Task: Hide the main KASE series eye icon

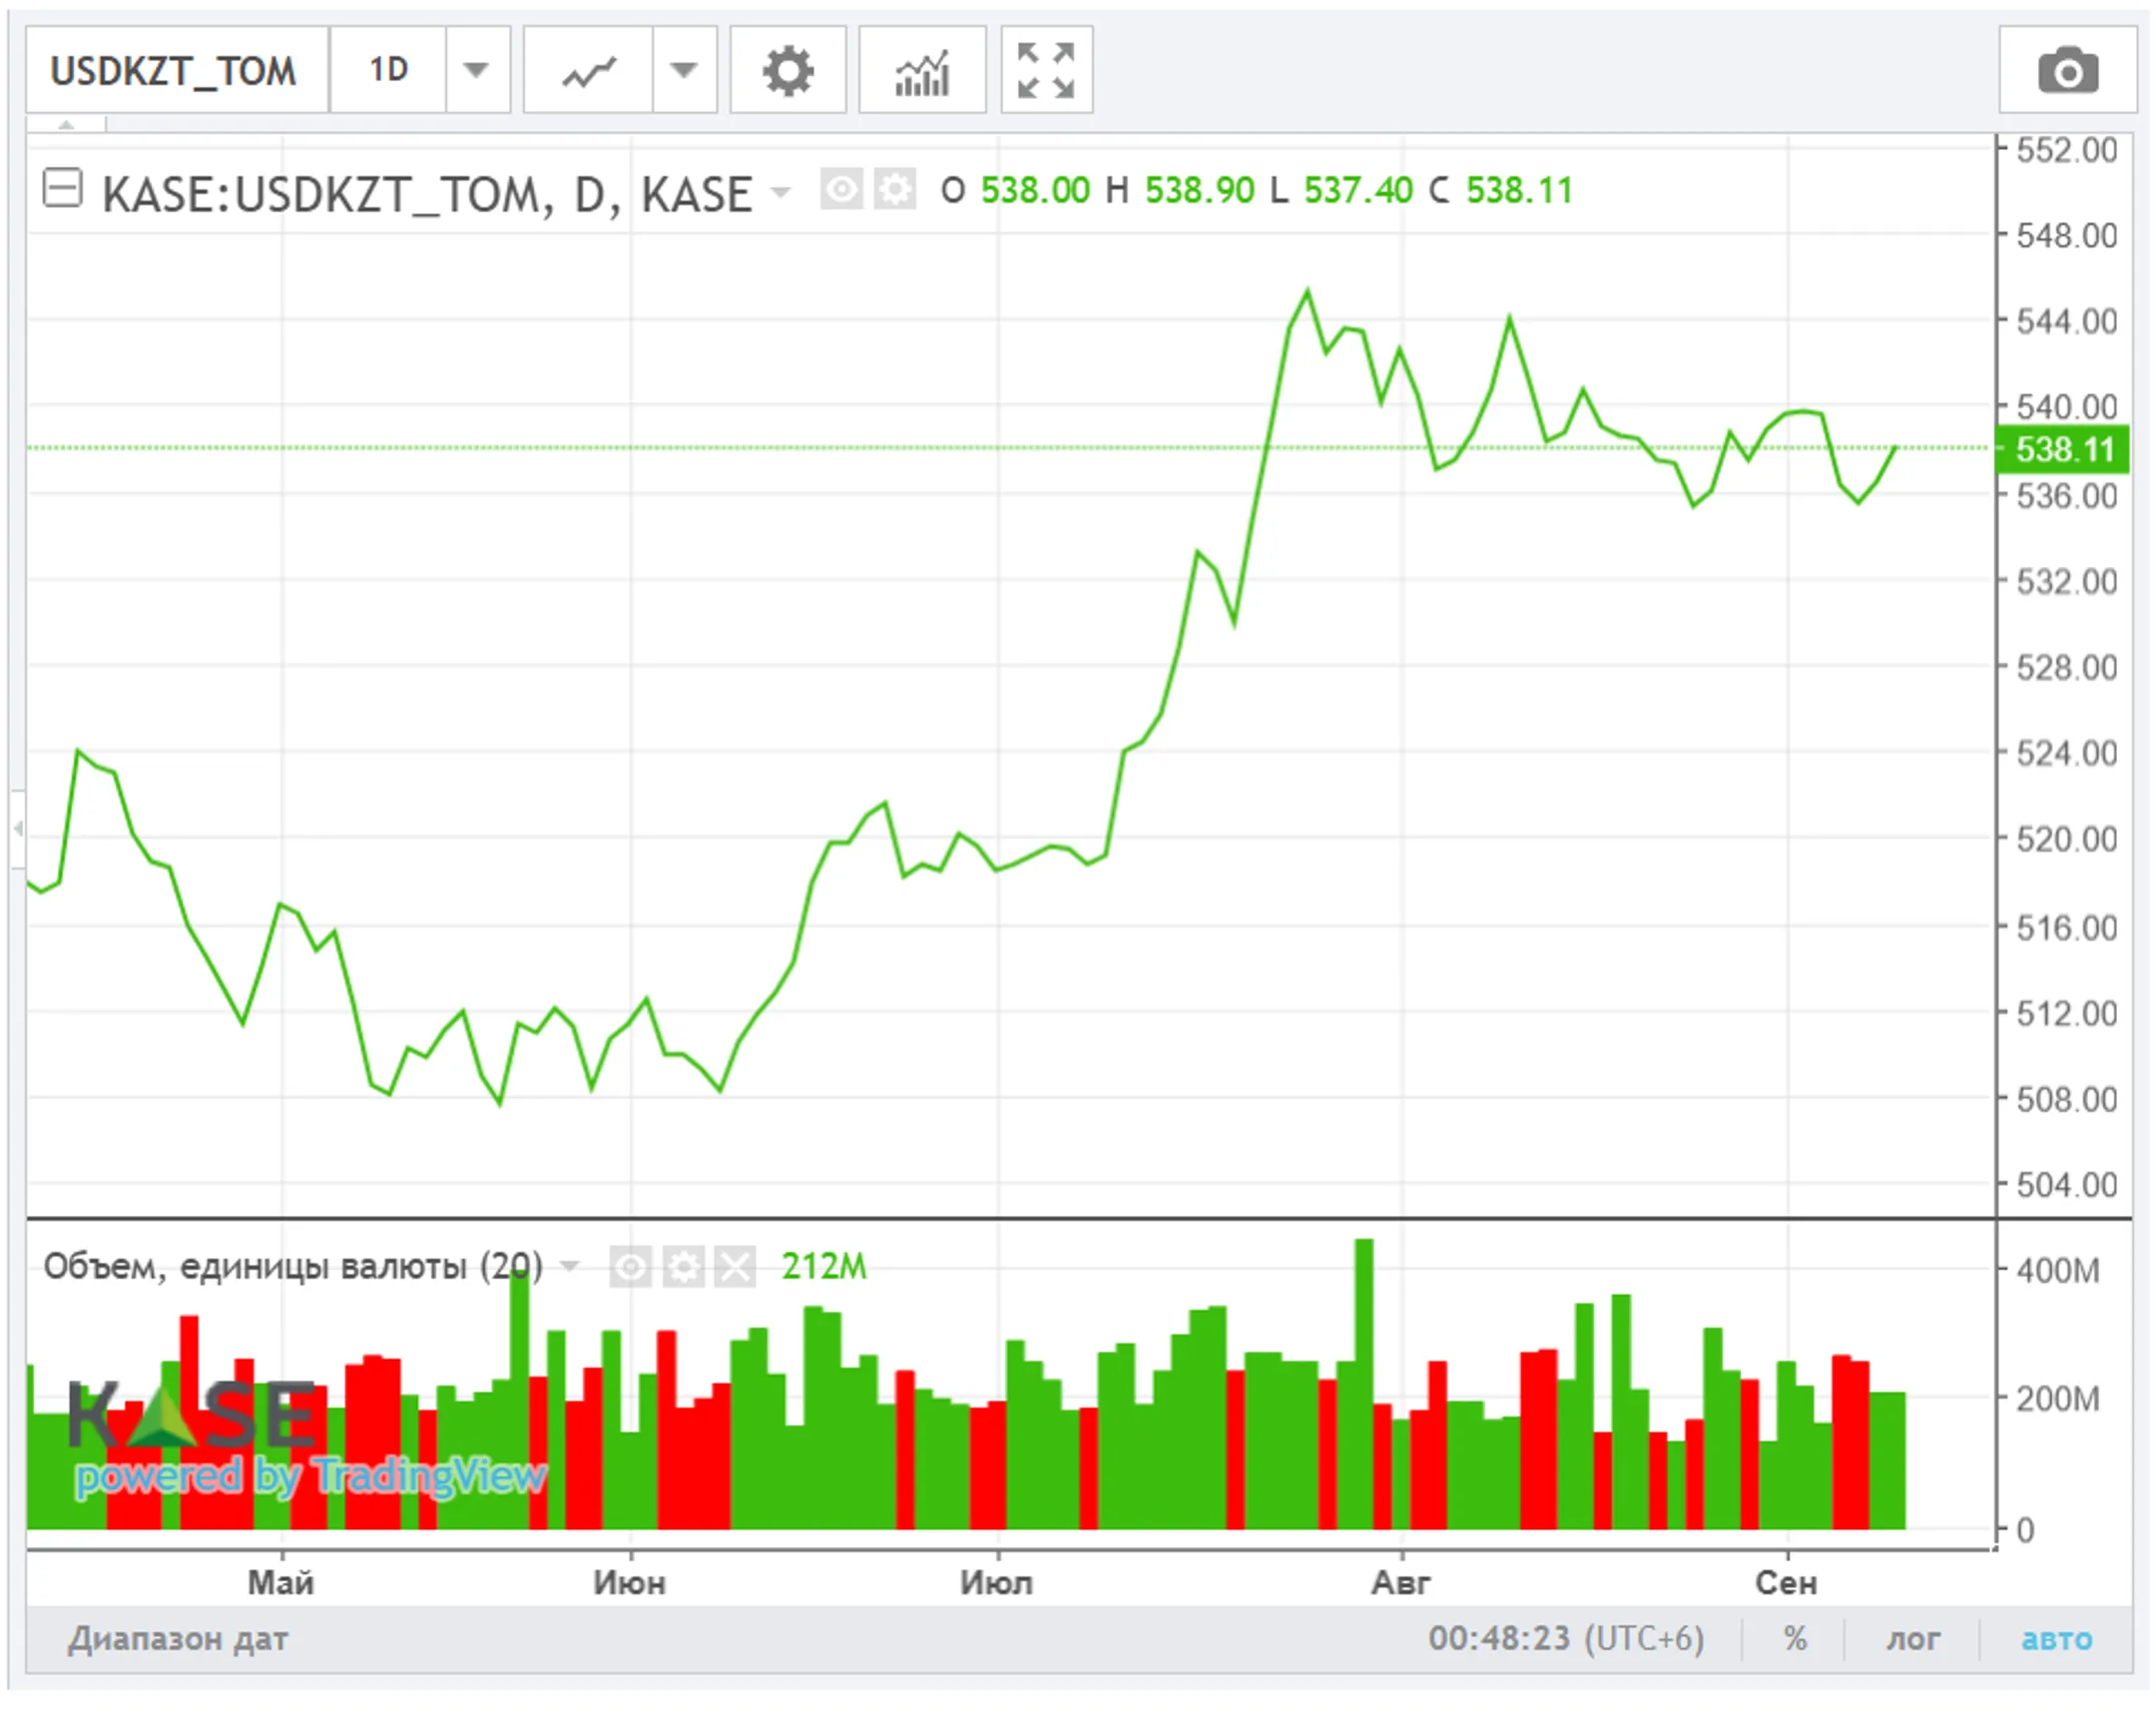Action: [x=841, y=189]
